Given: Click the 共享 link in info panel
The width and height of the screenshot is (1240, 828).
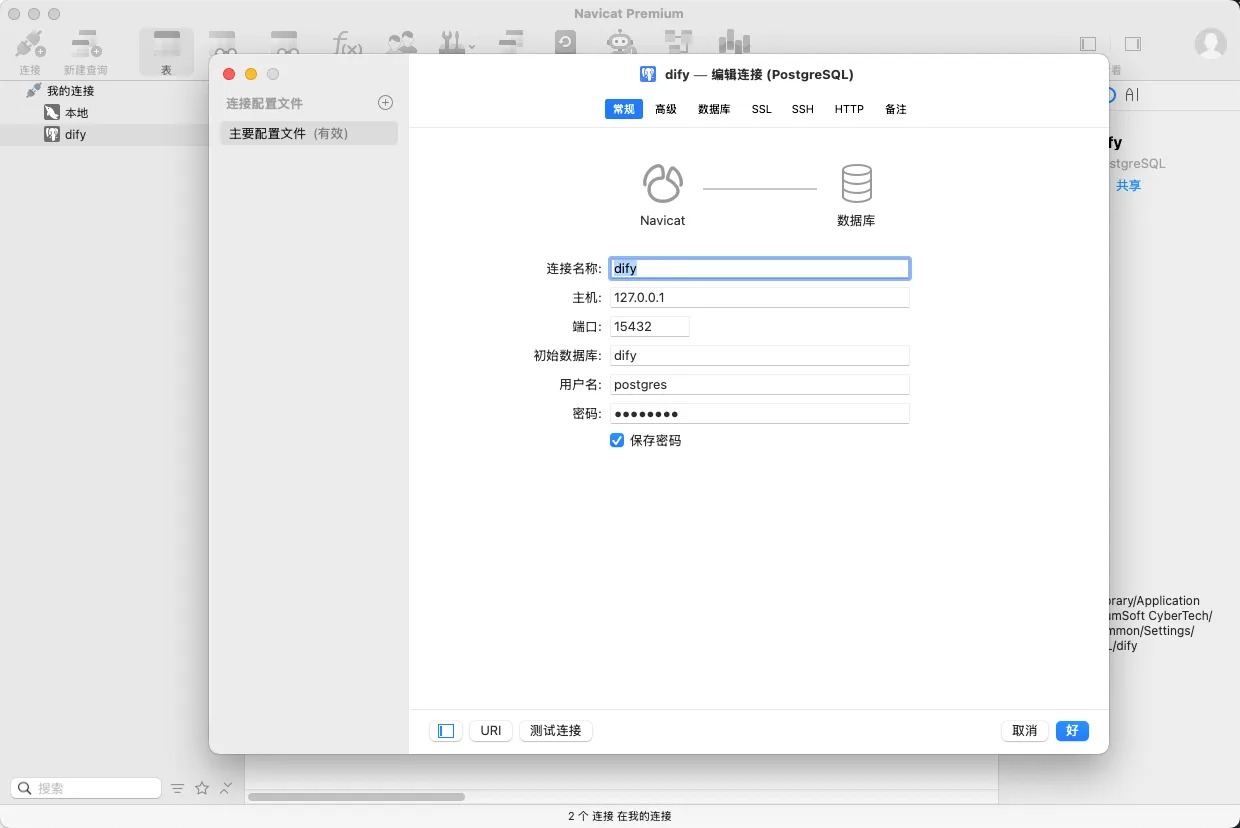Looking at the screenshot, I should tap(1128, 186).
